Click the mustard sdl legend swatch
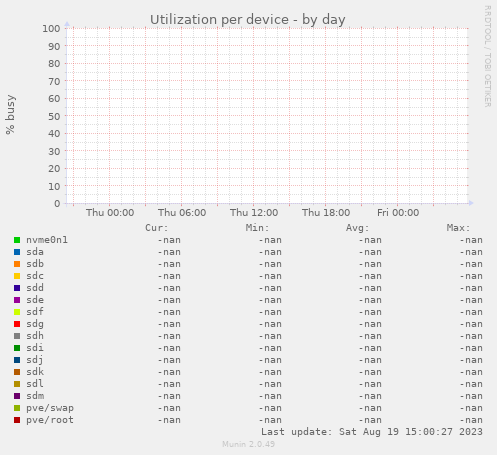This screenshot has width=497, height=455. coord(17,384)
